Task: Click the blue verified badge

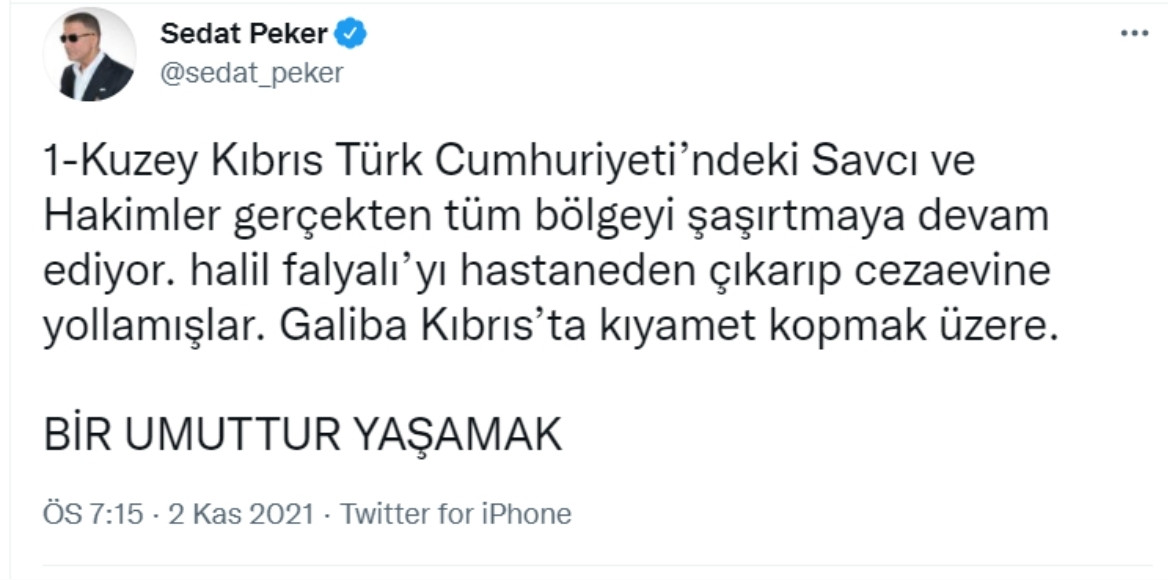Action: 352,35
